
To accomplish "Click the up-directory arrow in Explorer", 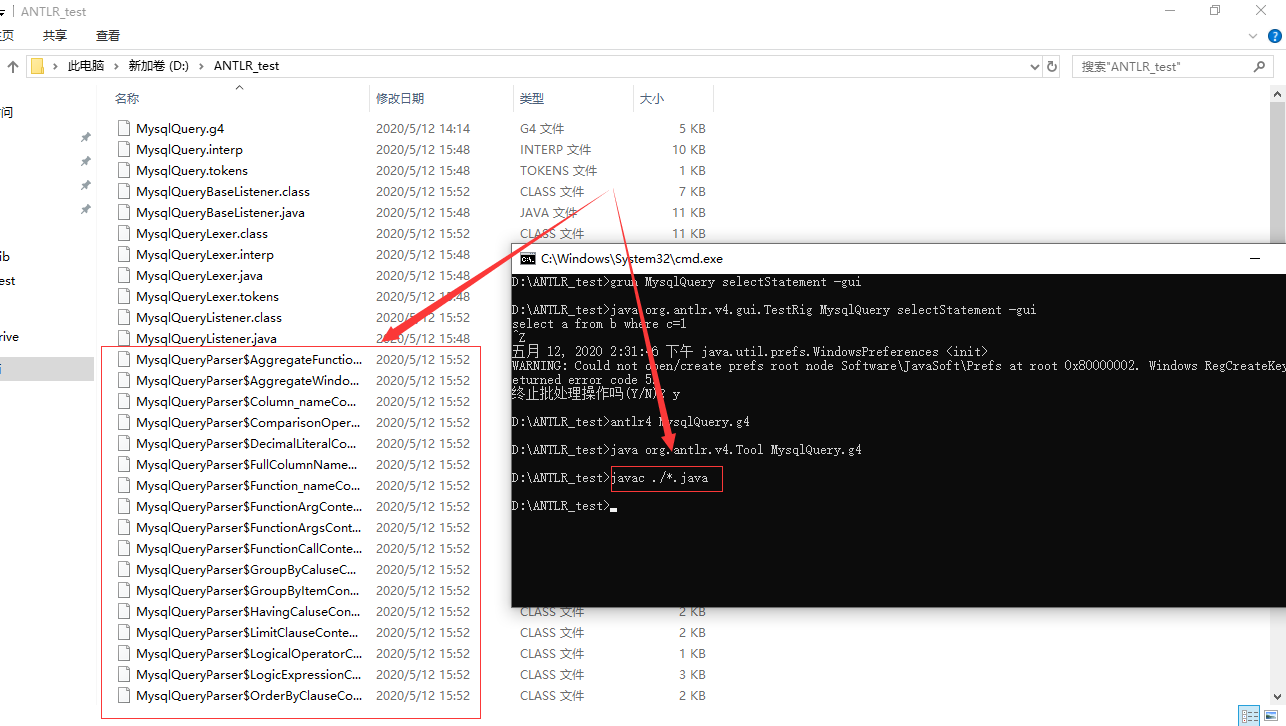I will tap(12, 66).
